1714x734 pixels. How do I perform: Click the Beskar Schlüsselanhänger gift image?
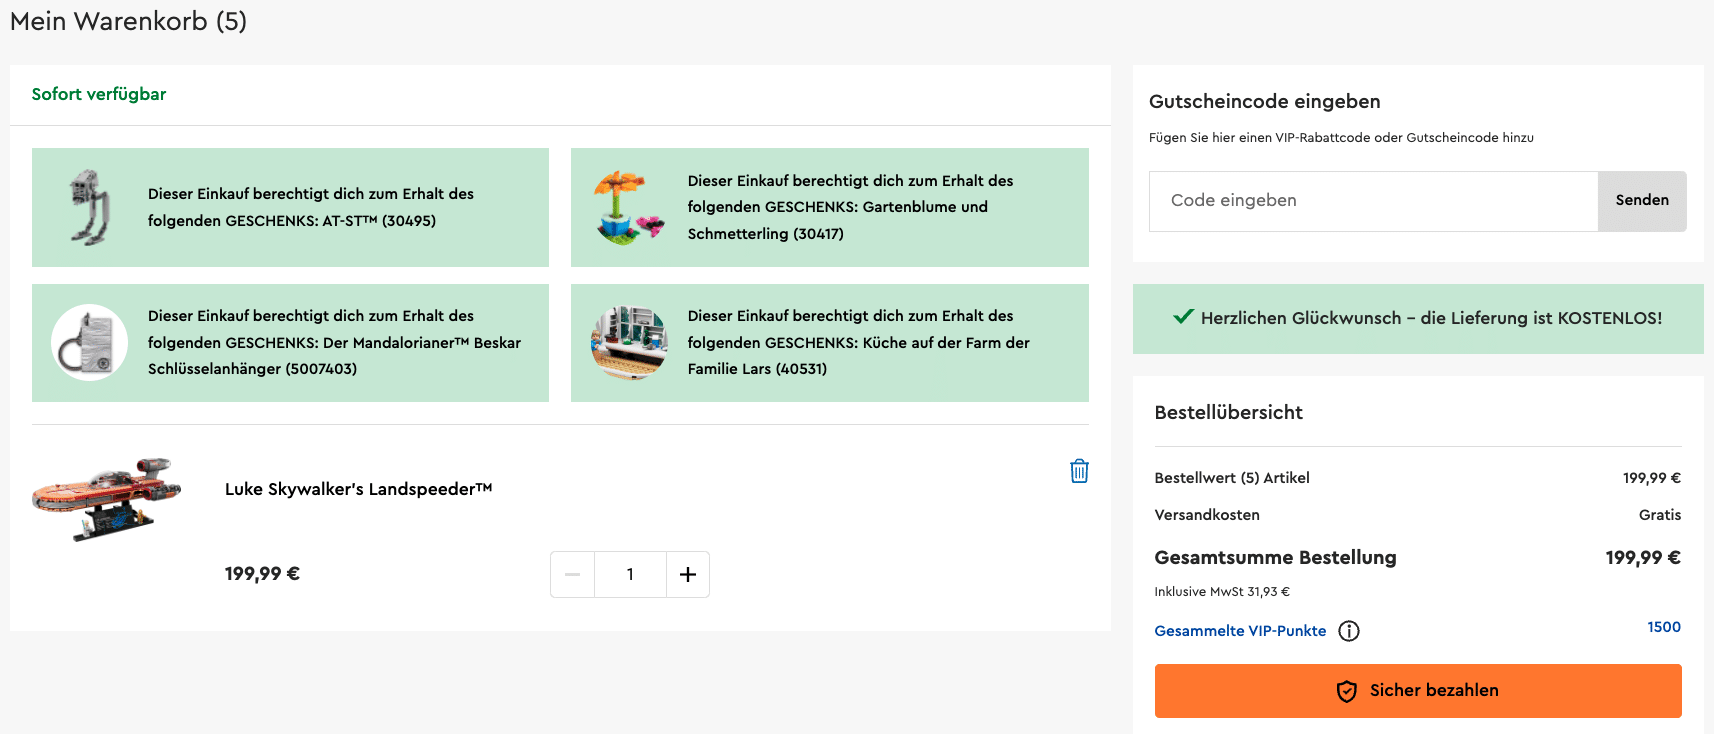(89, 343)
